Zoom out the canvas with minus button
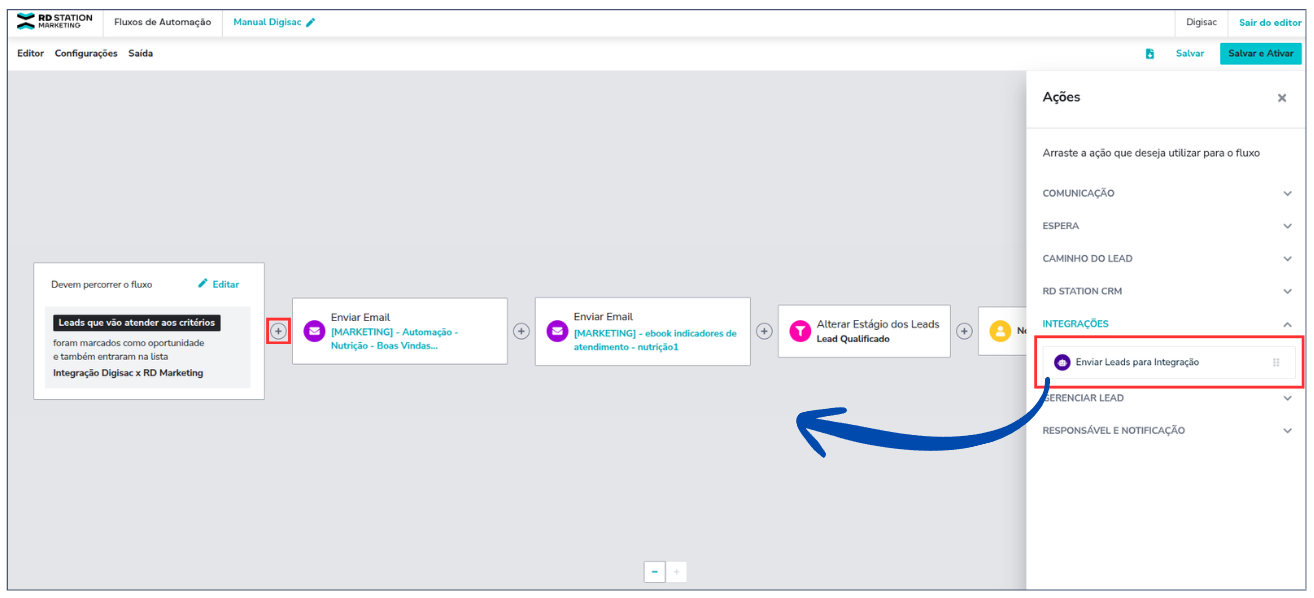Viewport: 1314px width, 598px height. 654,572
